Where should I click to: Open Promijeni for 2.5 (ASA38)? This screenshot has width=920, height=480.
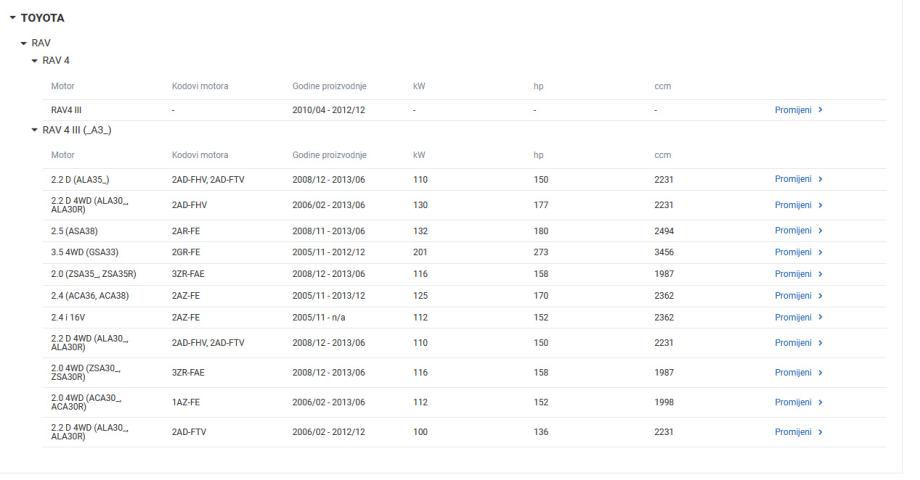point(798,231)
